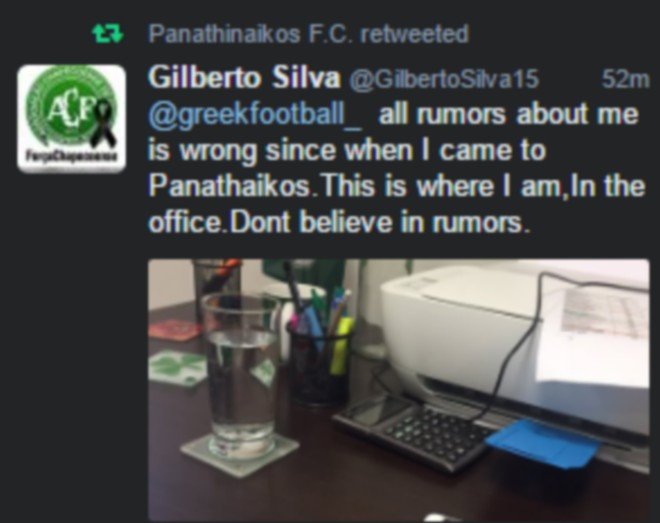Click the ForçaChapecoense caption on the avatar
Viewport: 660px width, 523px height.
pos(72,156)
